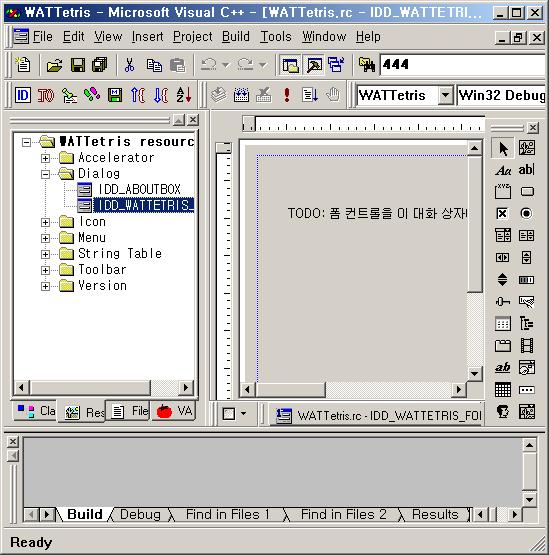Select IDD_ABOUTBOX dialog resource
Image resolution: width=549 pixels, height=555 pixels.
pyautogui.click(x=139, y=189)
